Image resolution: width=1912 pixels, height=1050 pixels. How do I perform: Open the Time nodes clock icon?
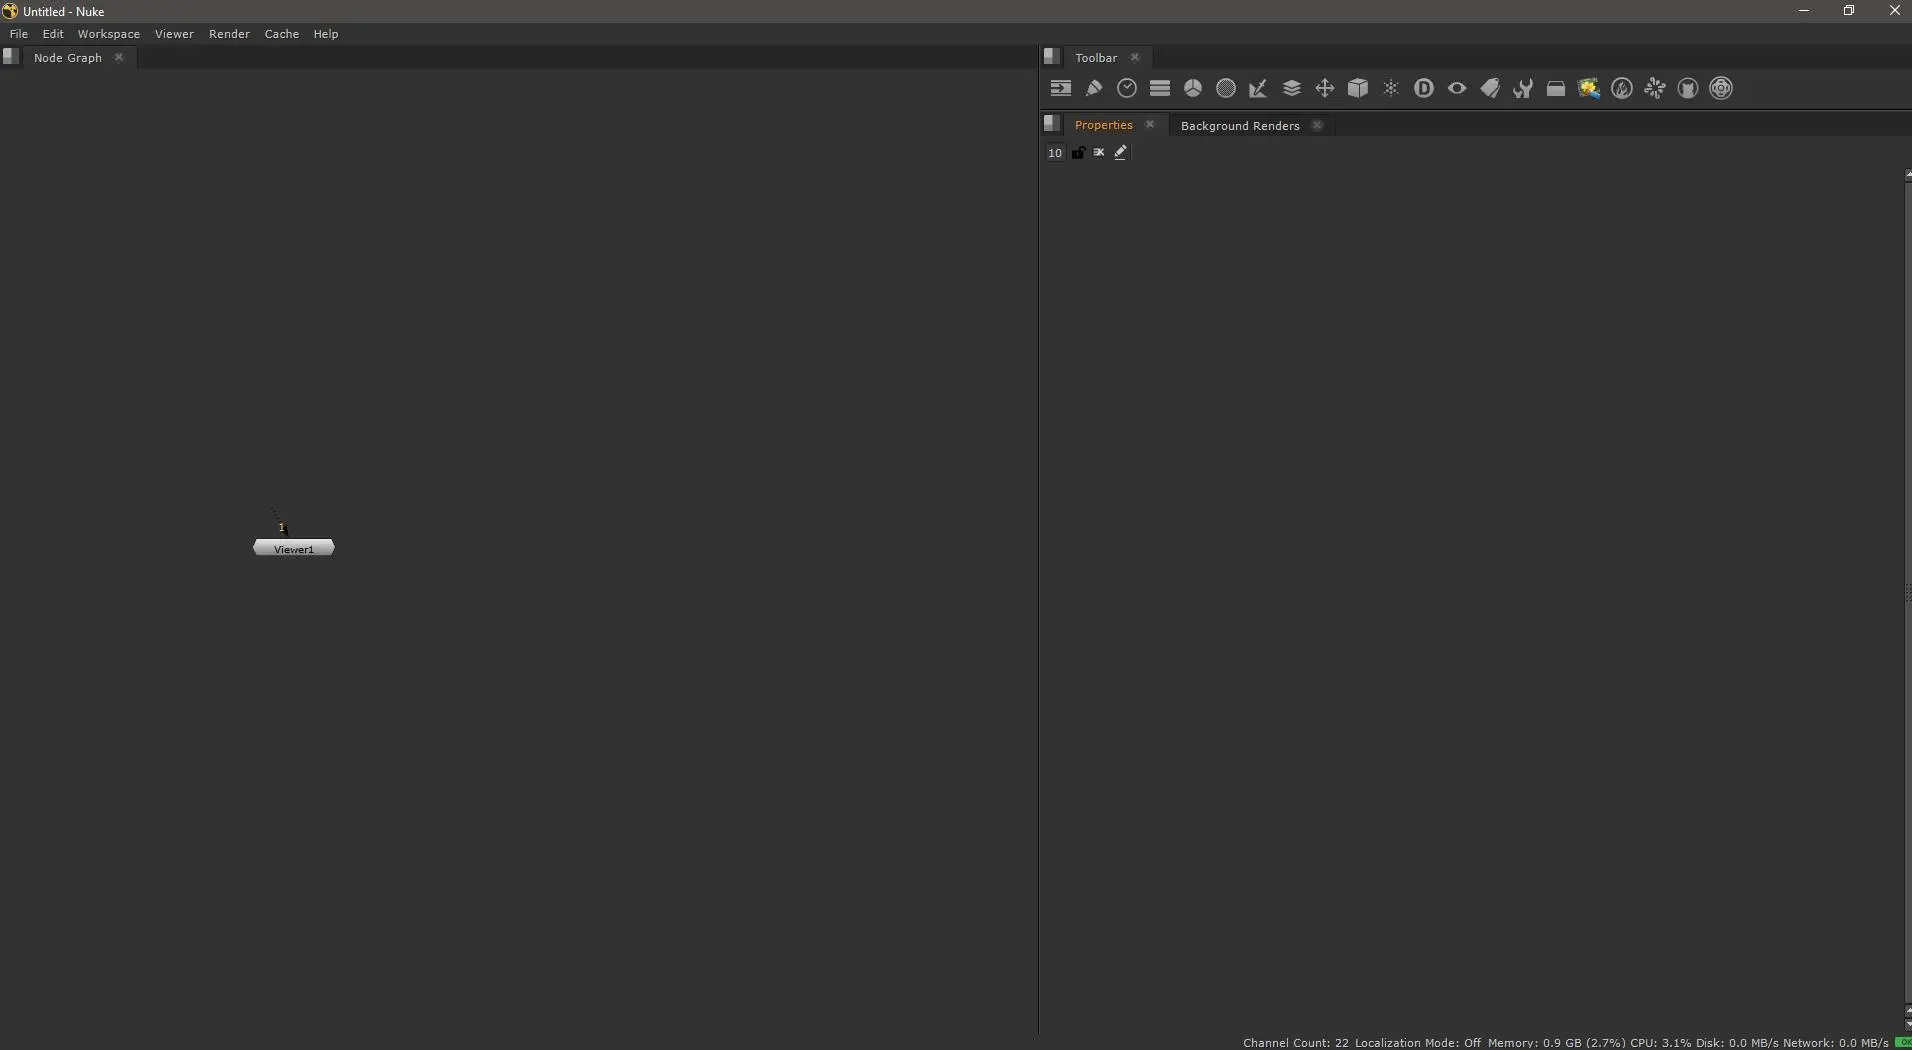click(x=1127, y=89)
